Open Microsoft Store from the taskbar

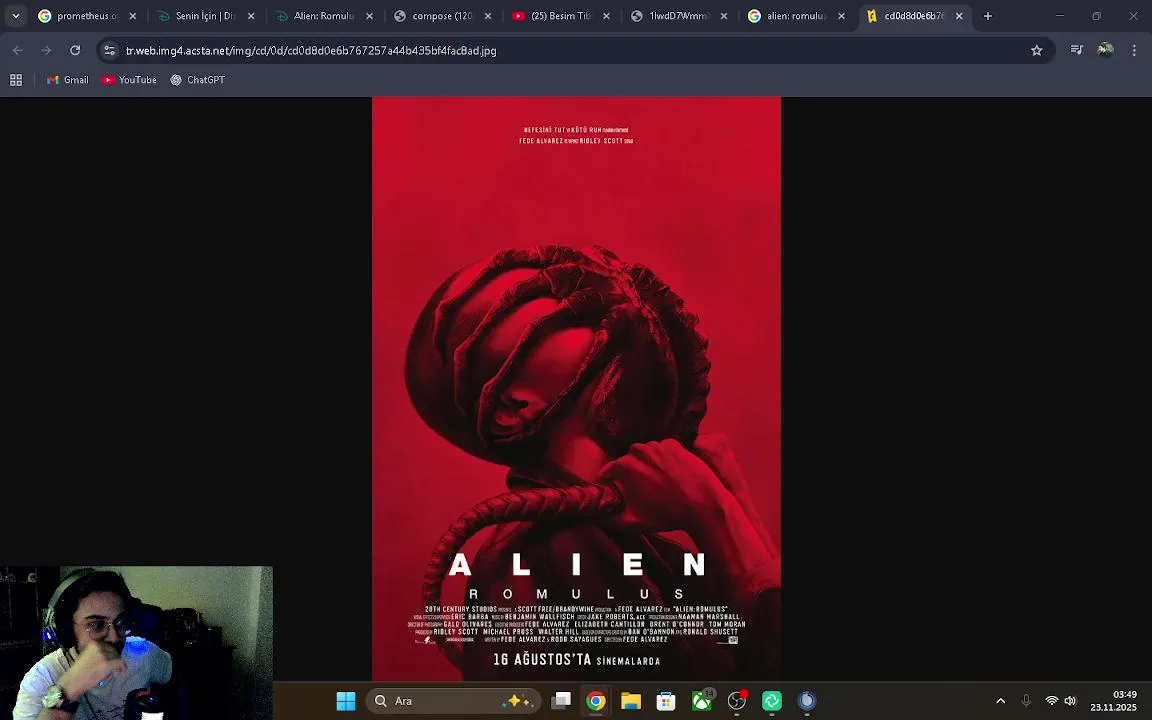(666, 701)
